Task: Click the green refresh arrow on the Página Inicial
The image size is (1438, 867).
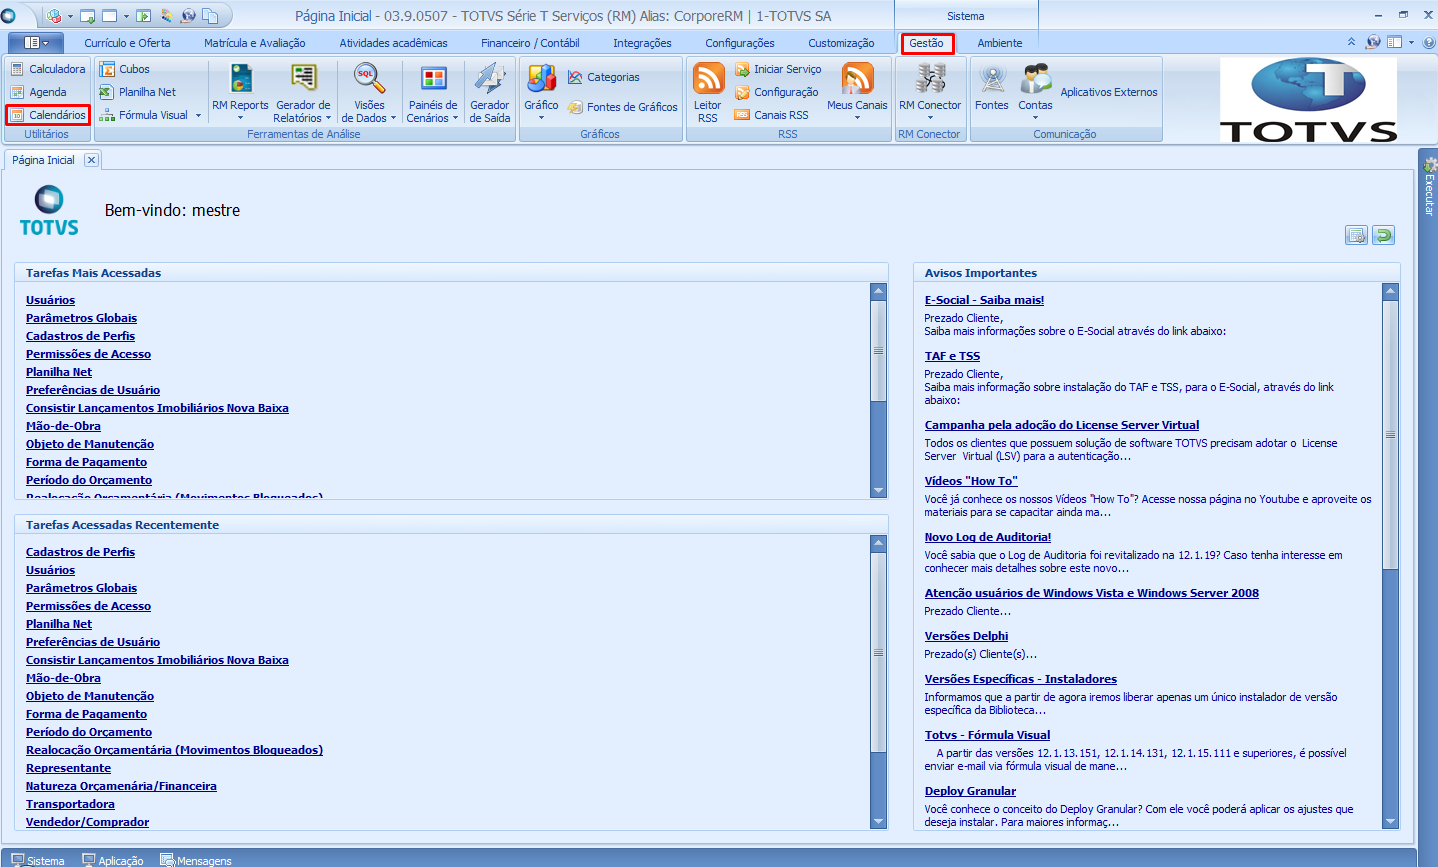Action: [1384, 235]
